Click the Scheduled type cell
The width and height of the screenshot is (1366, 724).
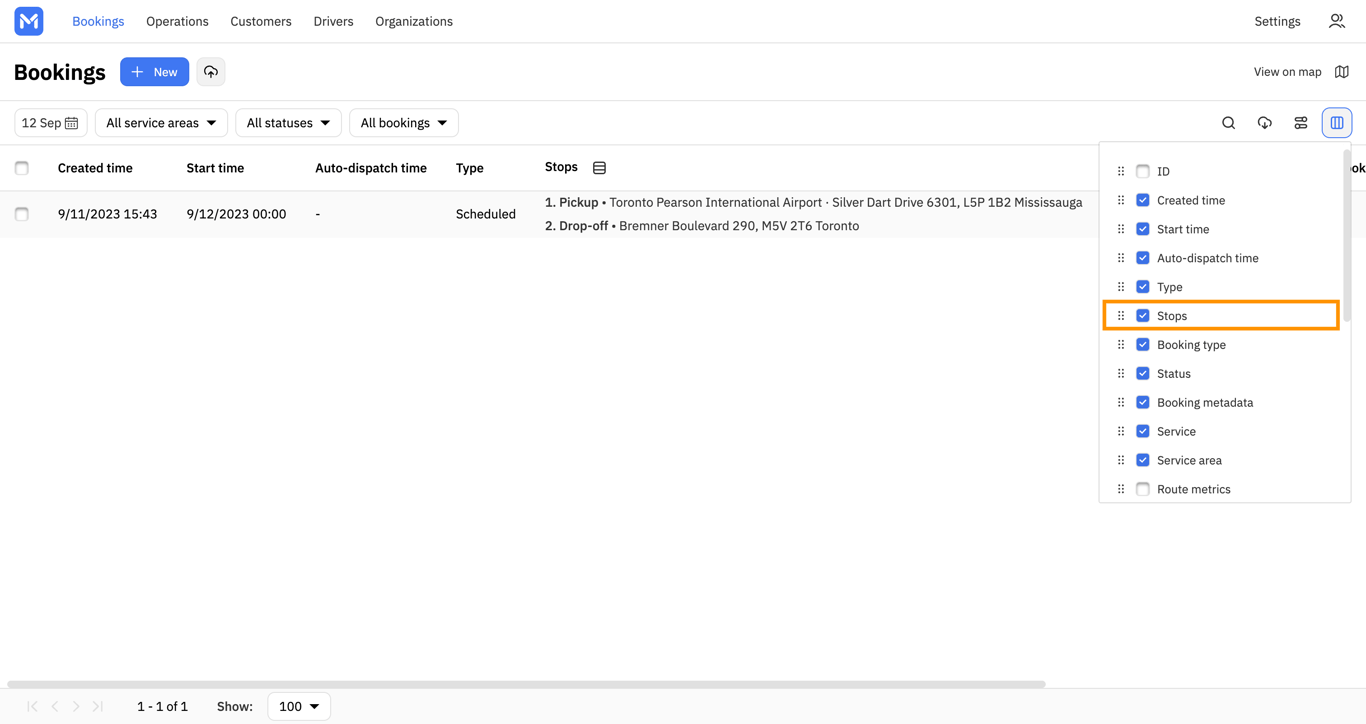486,214
